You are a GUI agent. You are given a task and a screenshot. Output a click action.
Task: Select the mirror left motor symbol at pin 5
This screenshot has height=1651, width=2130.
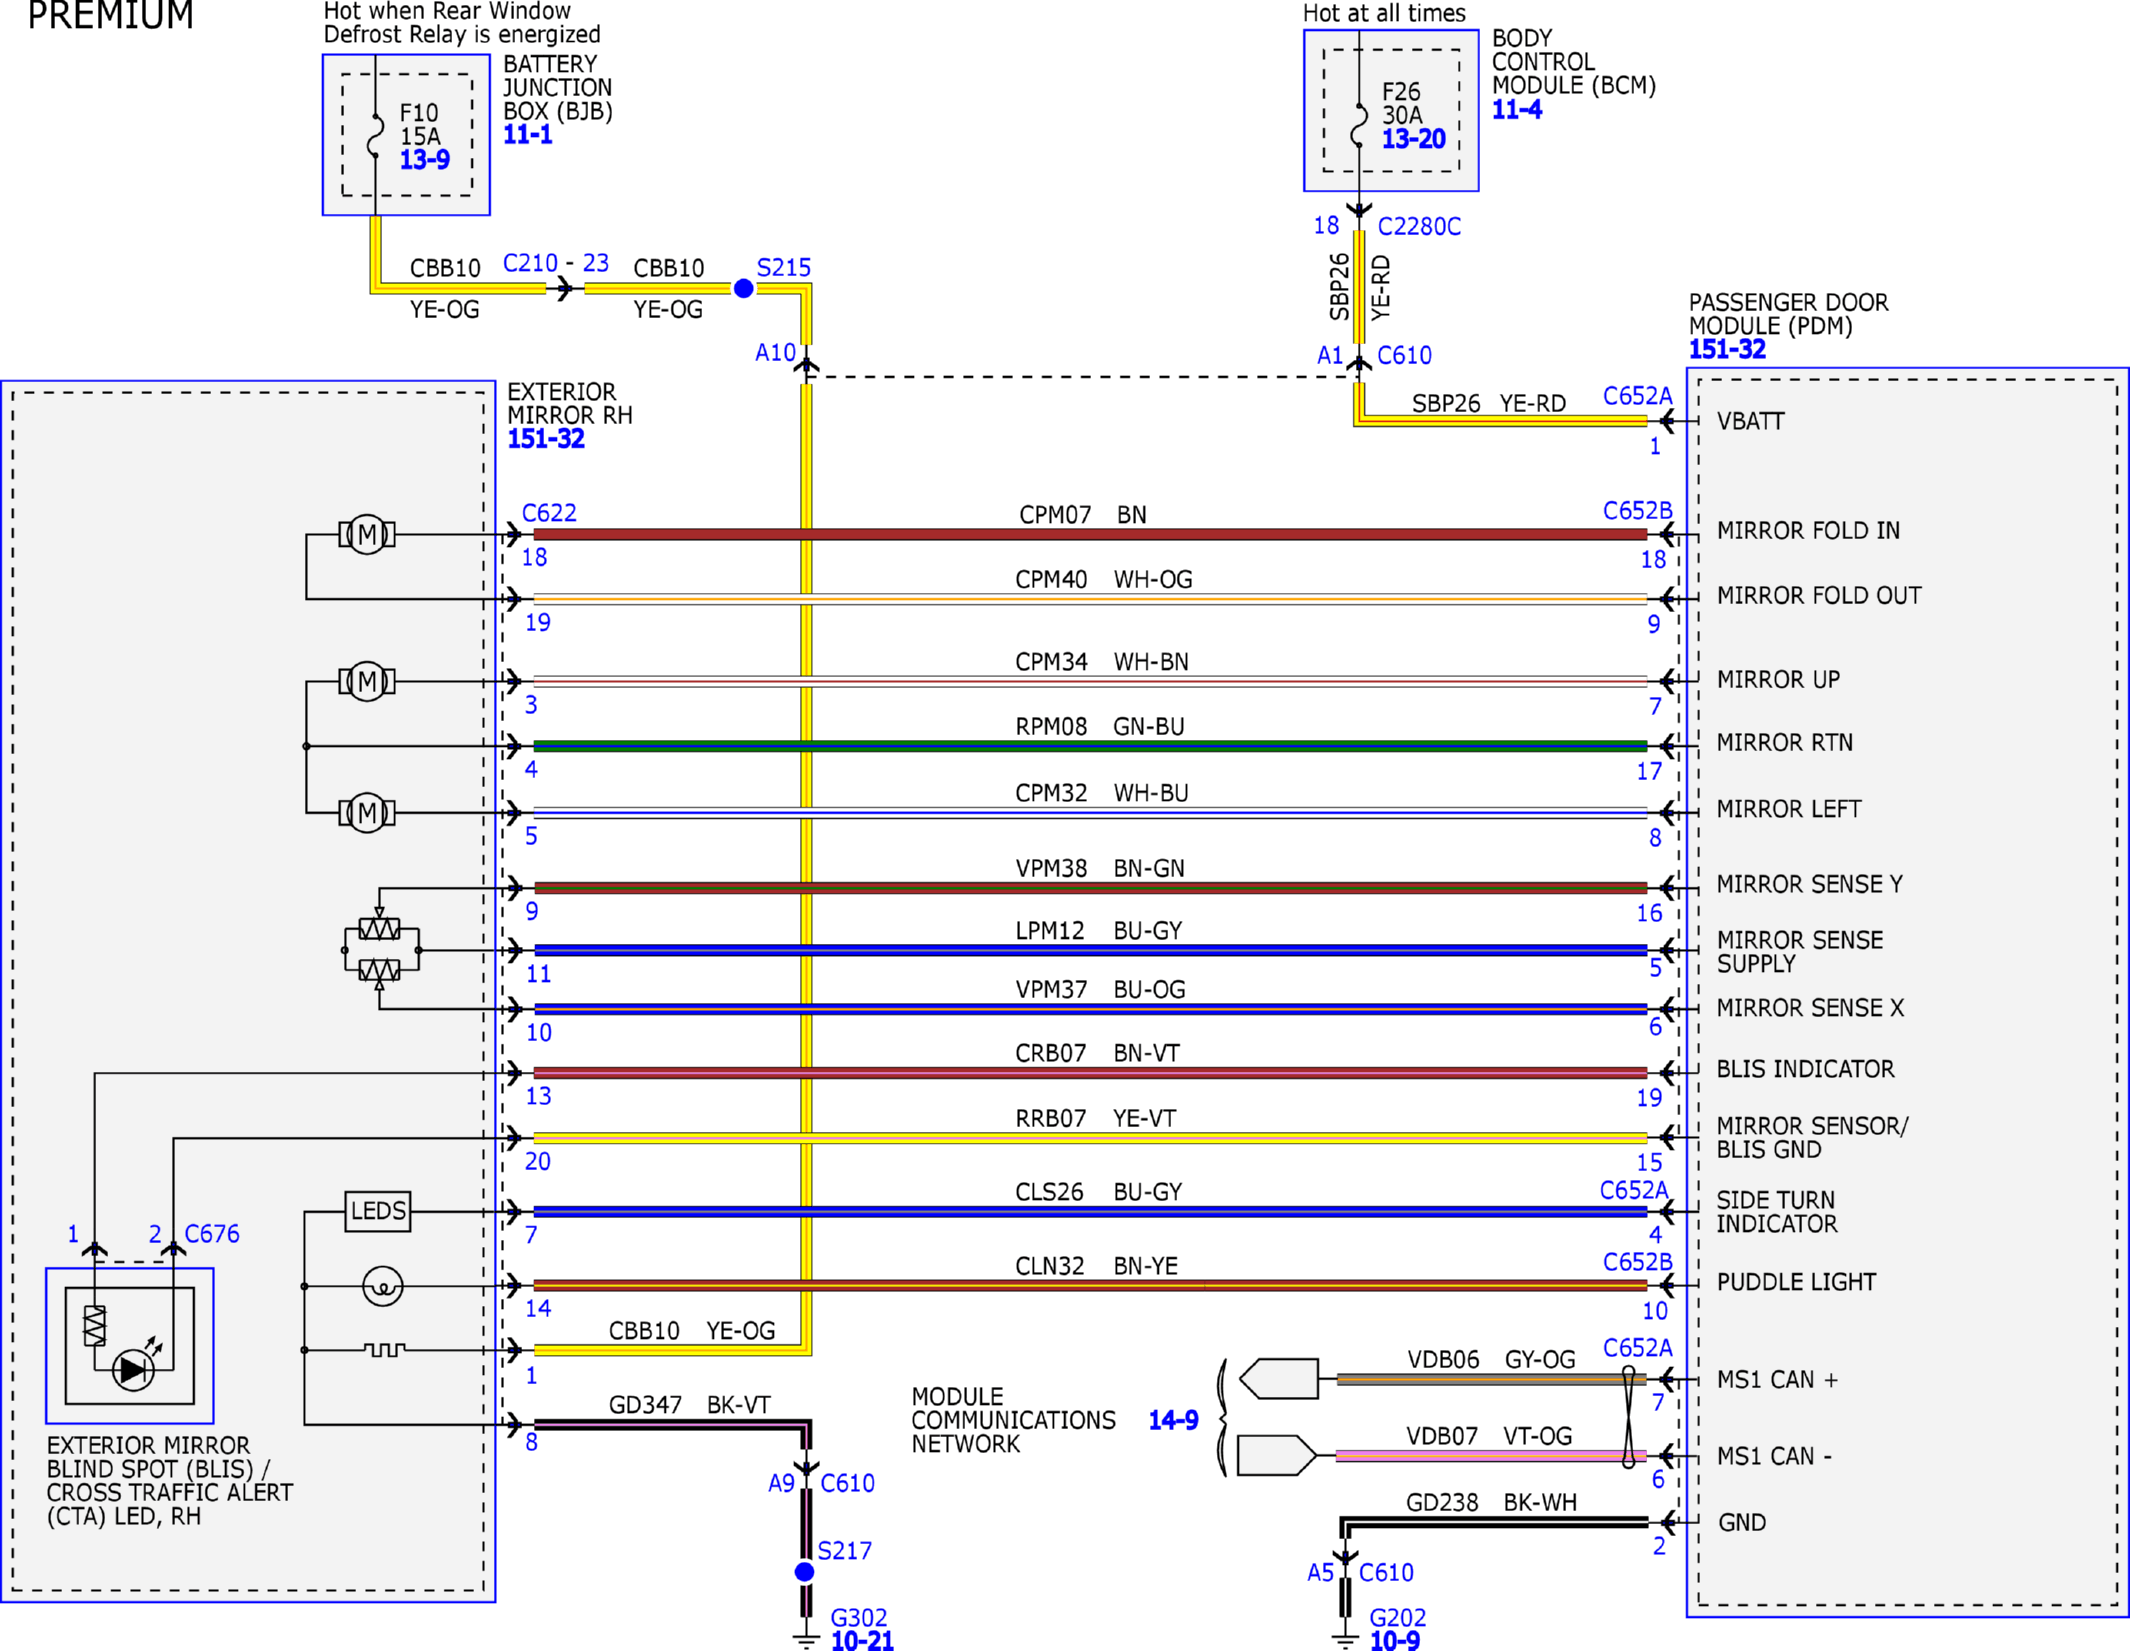(367, 812)
